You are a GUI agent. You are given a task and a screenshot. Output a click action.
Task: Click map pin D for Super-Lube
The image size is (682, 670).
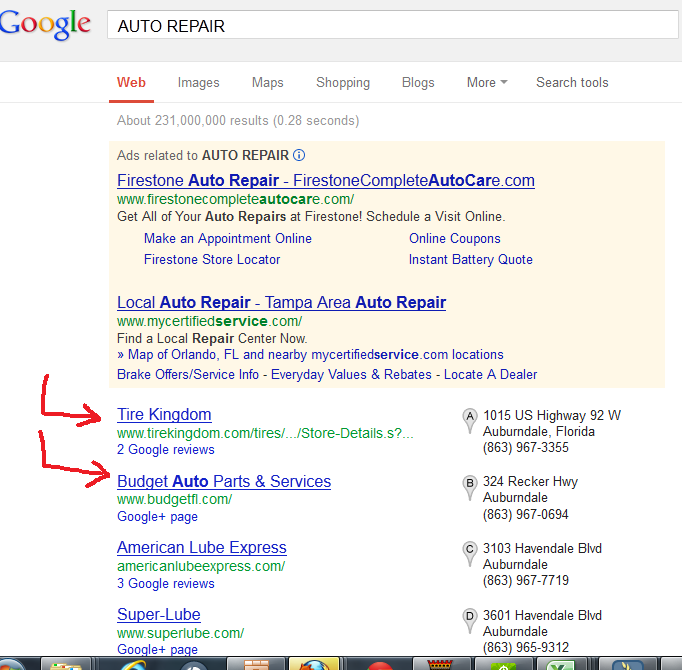(470, 621)
